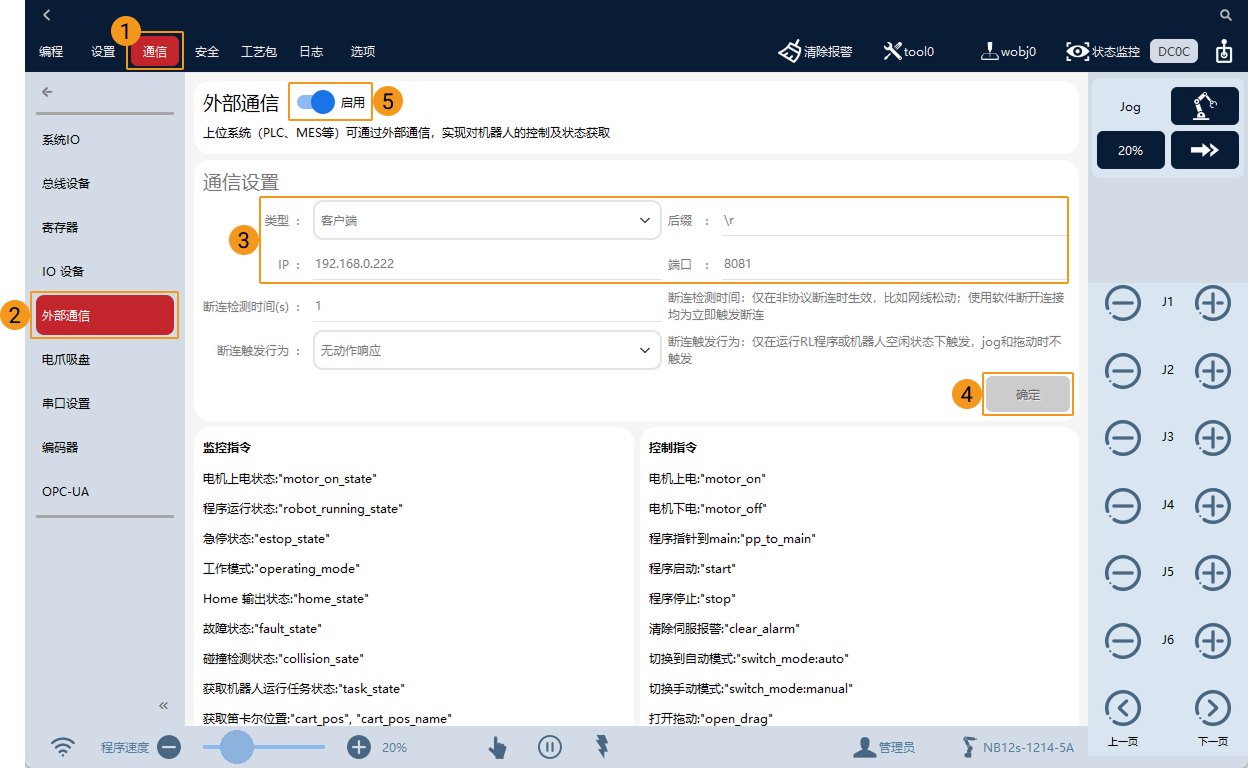Increase joint J1 with plus button
The image size is (1248, 768).
click(1213, 302)
